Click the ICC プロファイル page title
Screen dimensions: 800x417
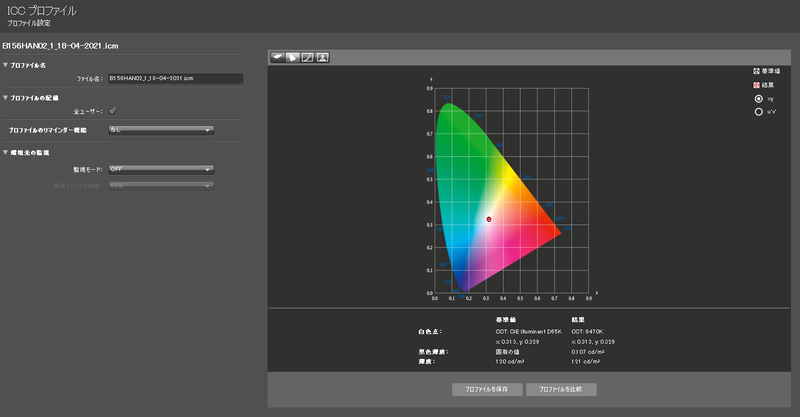pos(42,11)
